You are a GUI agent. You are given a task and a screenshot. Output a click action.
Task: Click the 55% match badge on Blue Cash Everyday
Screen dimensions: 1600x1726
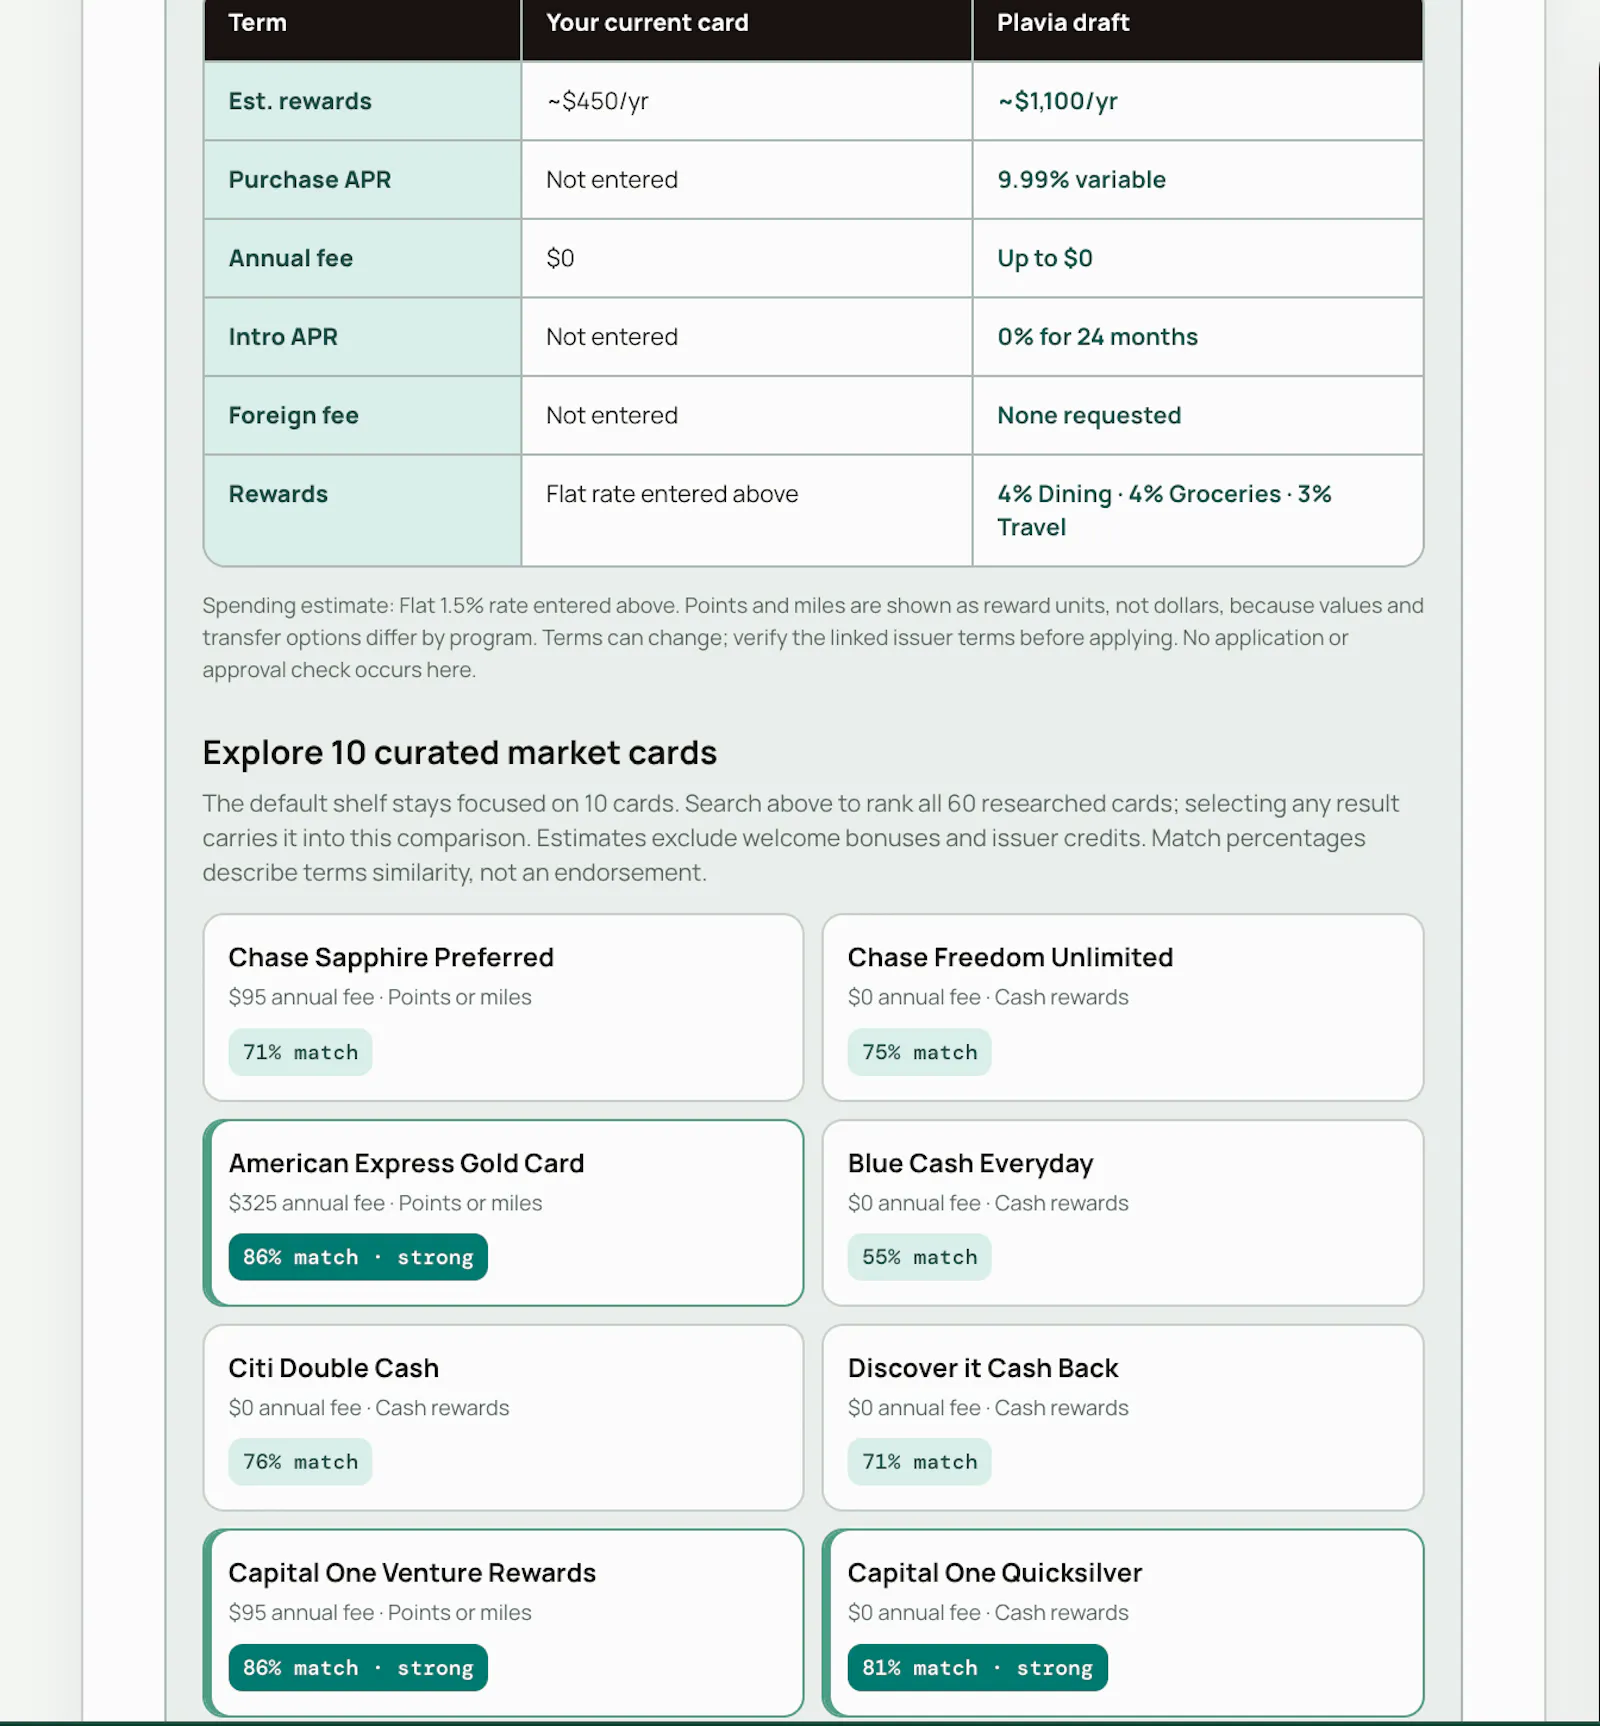coord(919,1257)
